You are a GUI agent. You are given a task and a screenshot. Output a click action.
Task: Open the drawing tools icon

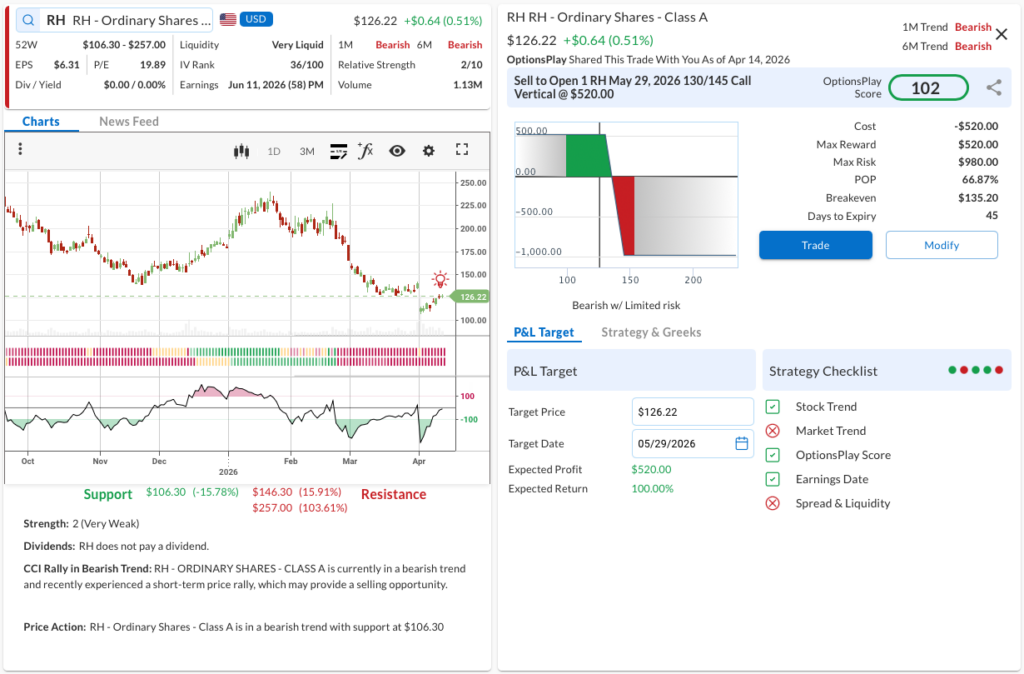point(338,152)
